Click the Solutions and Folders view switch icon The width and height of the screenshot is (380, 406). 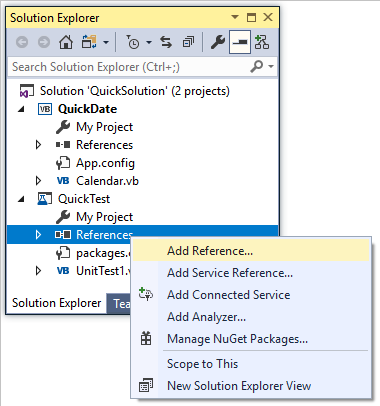click(x=89, y=42)
